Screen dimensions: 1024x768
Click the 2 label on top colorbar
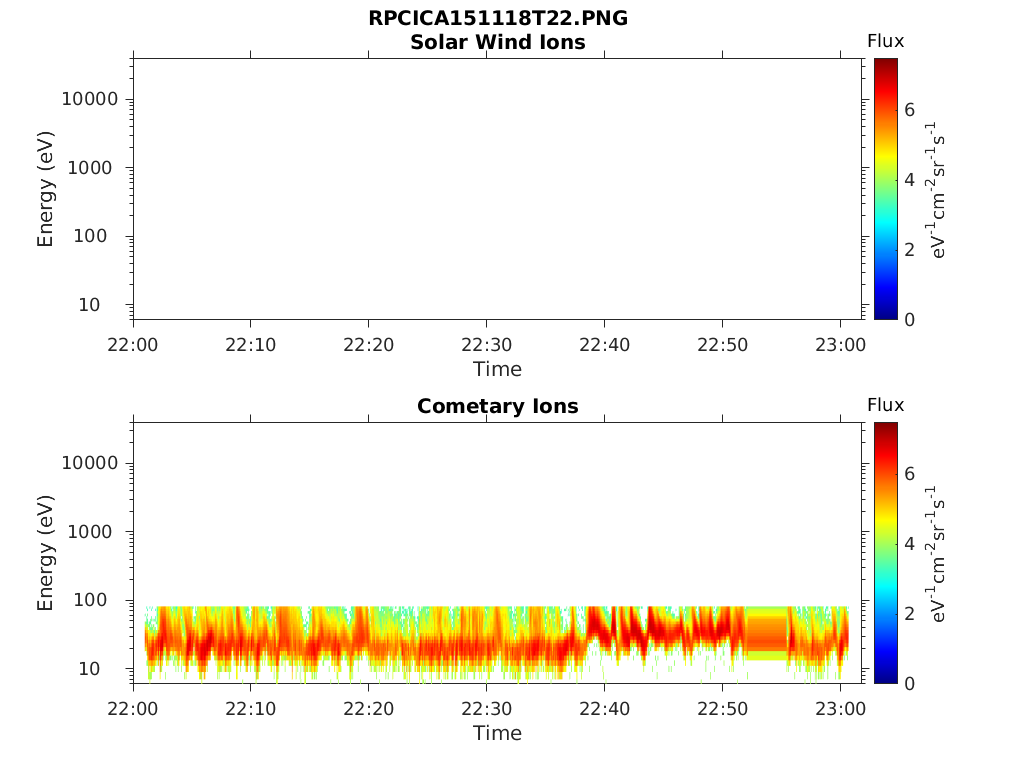(910, 249)
